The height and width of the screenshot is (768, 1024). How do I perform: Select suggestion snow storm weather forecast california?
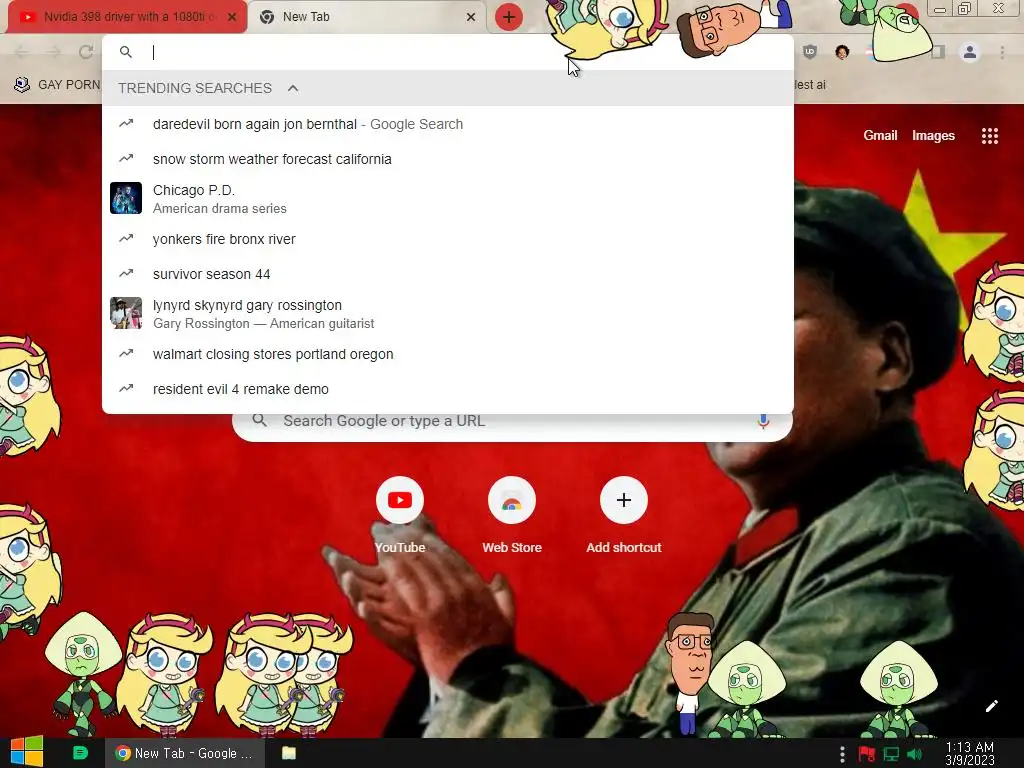448,159
